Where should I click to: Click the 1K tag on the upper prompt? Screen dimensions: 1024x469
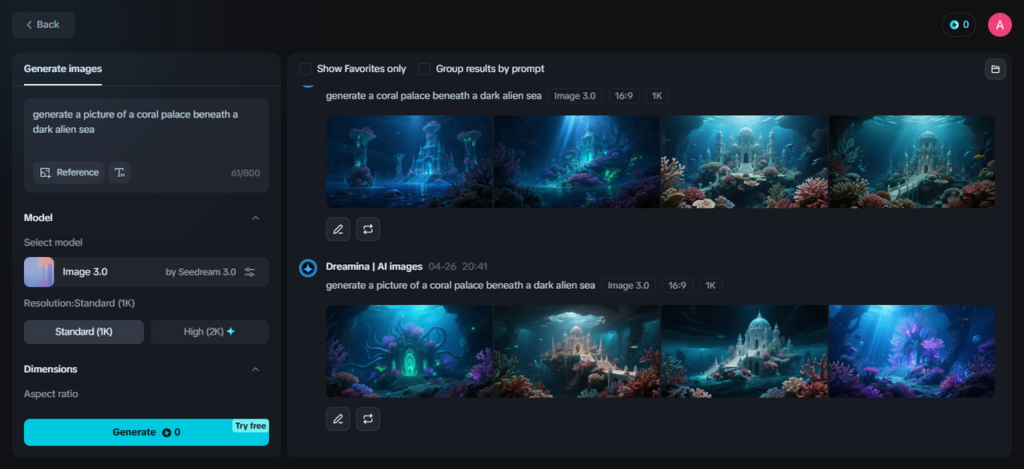tap(657, 96)
